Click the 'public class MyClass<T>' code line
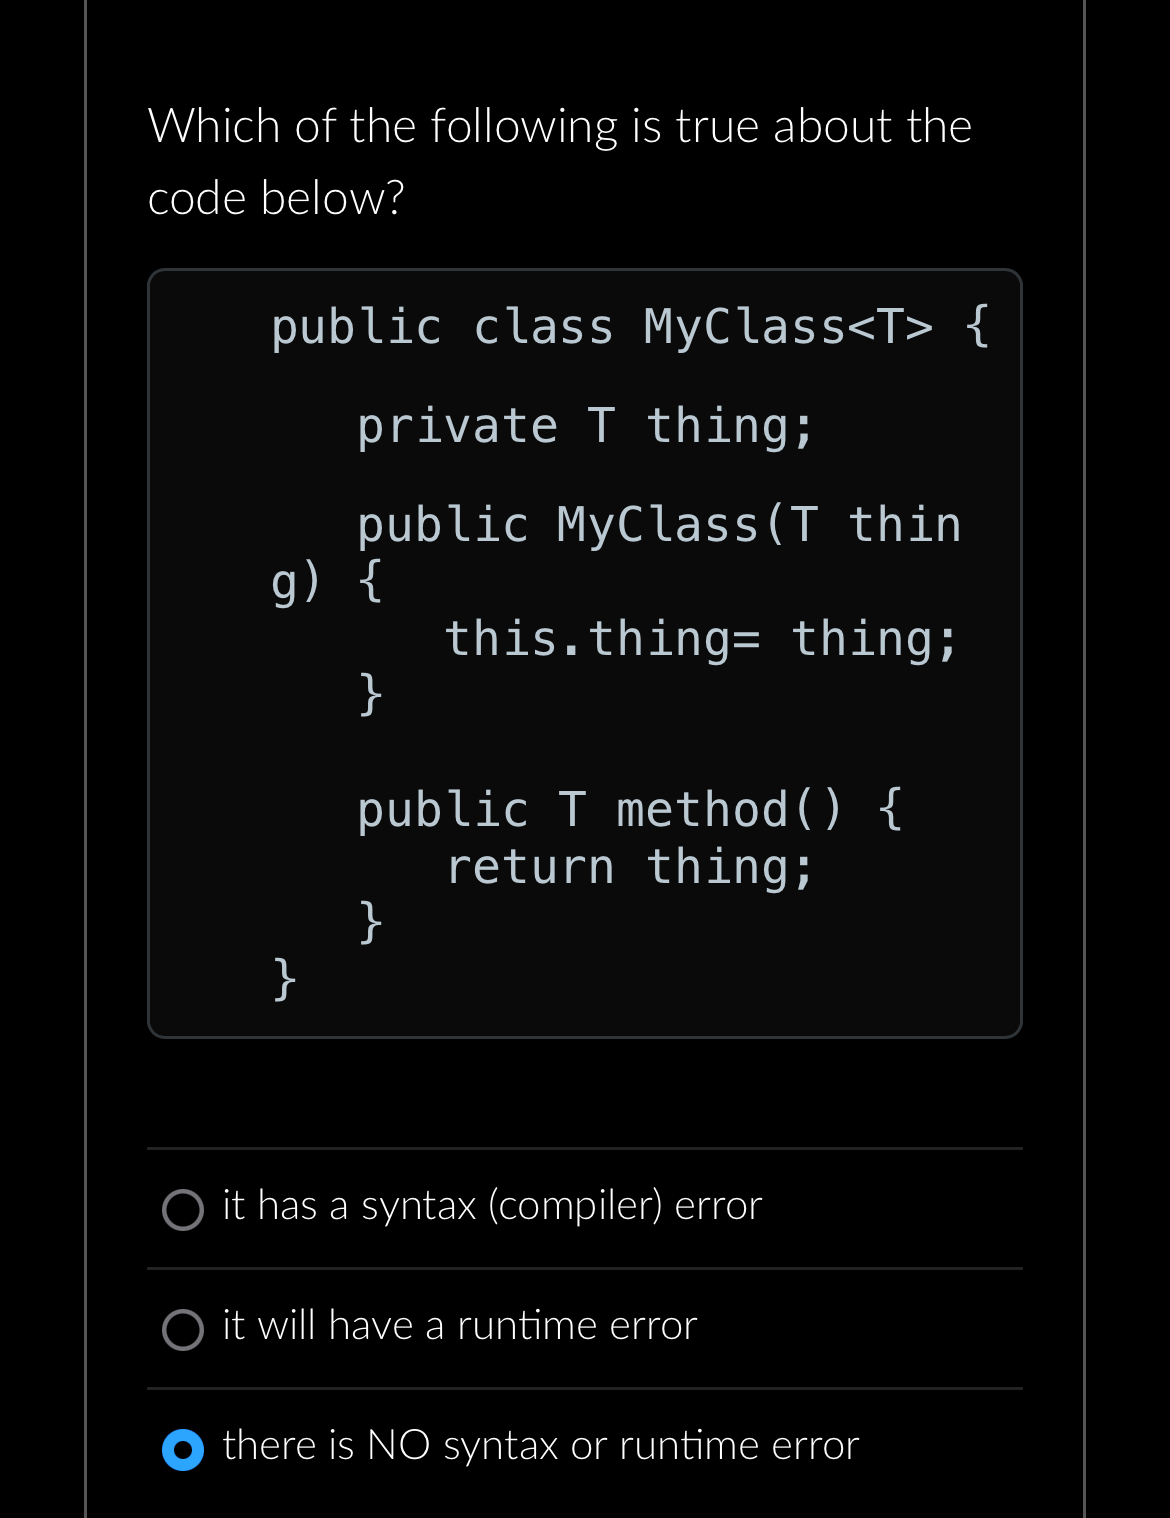 [x=628, y=325]
